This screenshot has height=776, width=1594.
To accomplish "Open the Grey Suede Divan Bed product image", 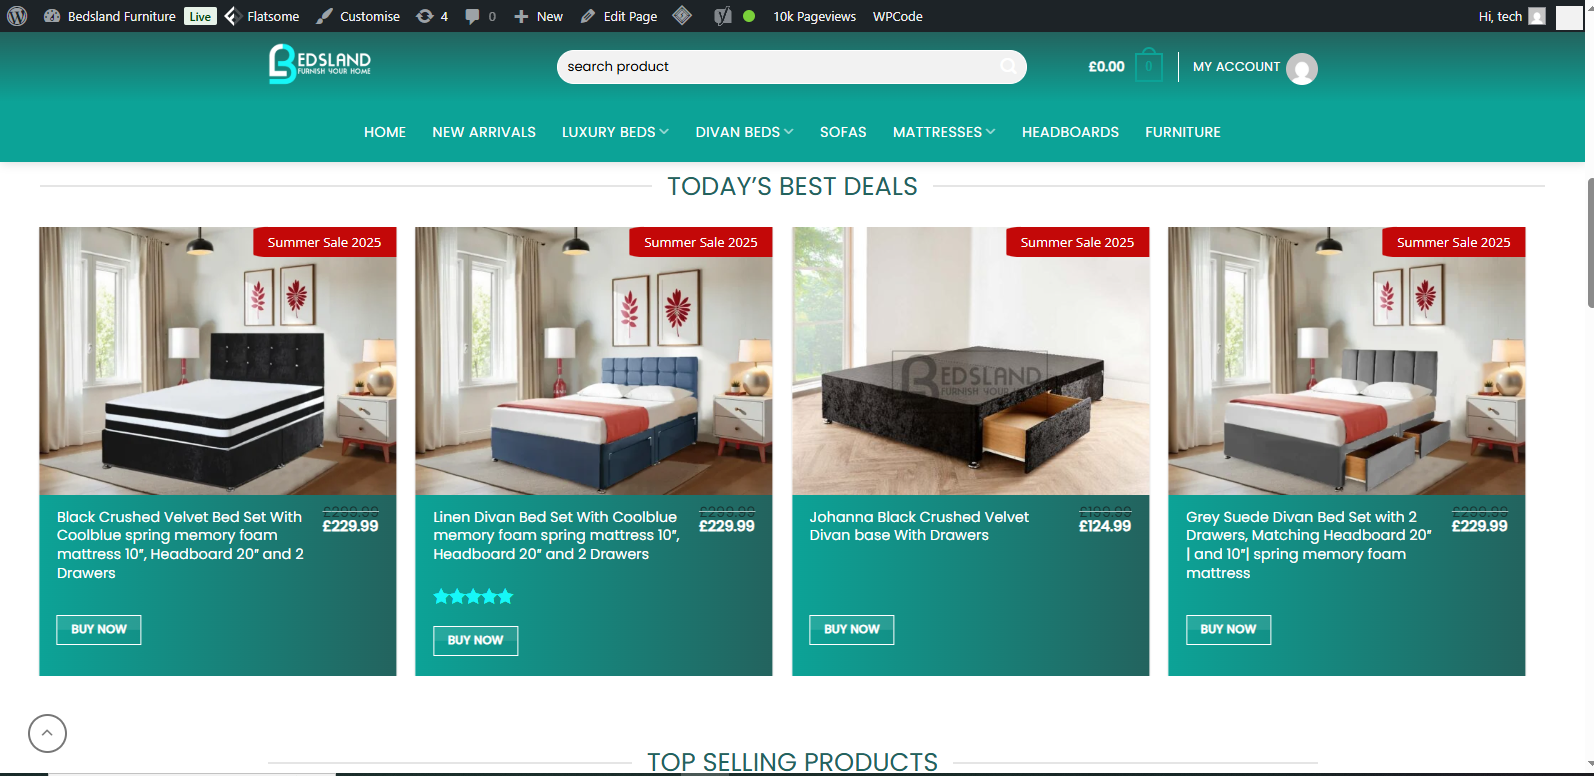I will pos(1346,361).
